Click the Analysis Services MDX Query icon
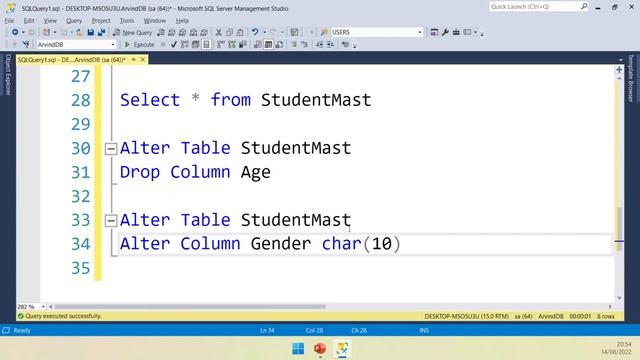 click(172, 32)
